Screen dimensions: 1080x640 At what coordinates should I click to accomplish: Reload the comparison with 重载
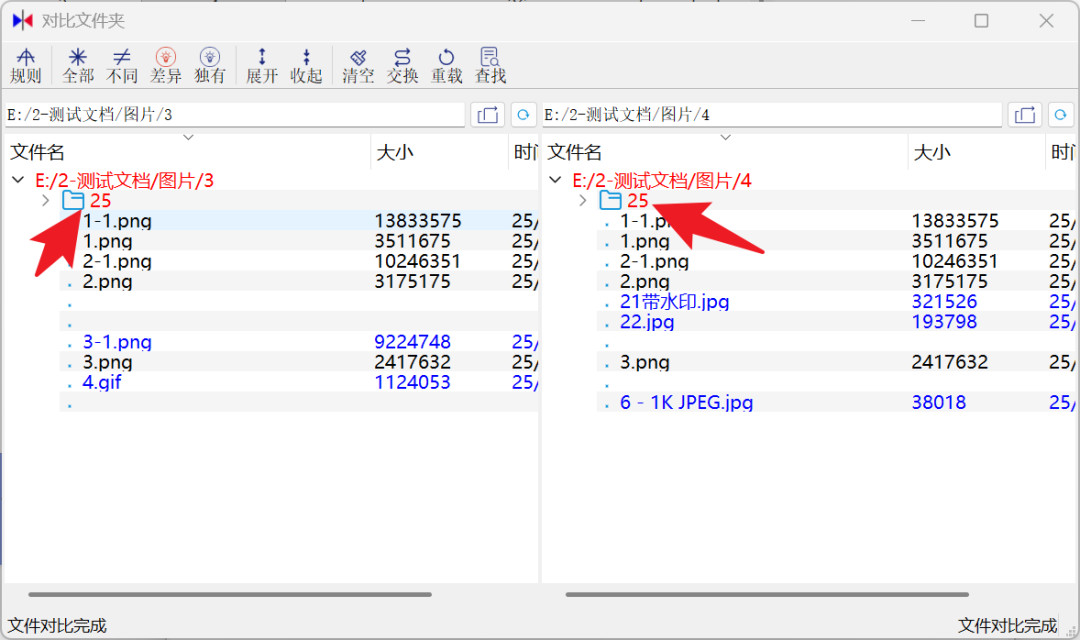point(446,66)
